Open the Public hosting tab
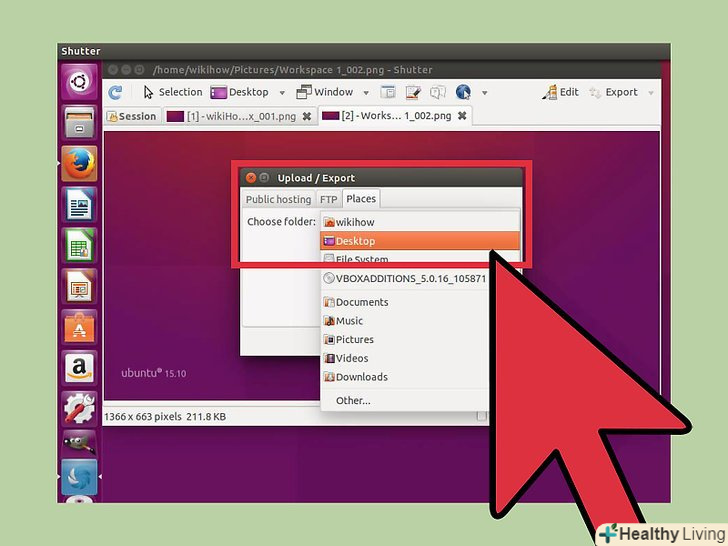The width and height of the screenshot is (728, 546). (x=278, y=199)
